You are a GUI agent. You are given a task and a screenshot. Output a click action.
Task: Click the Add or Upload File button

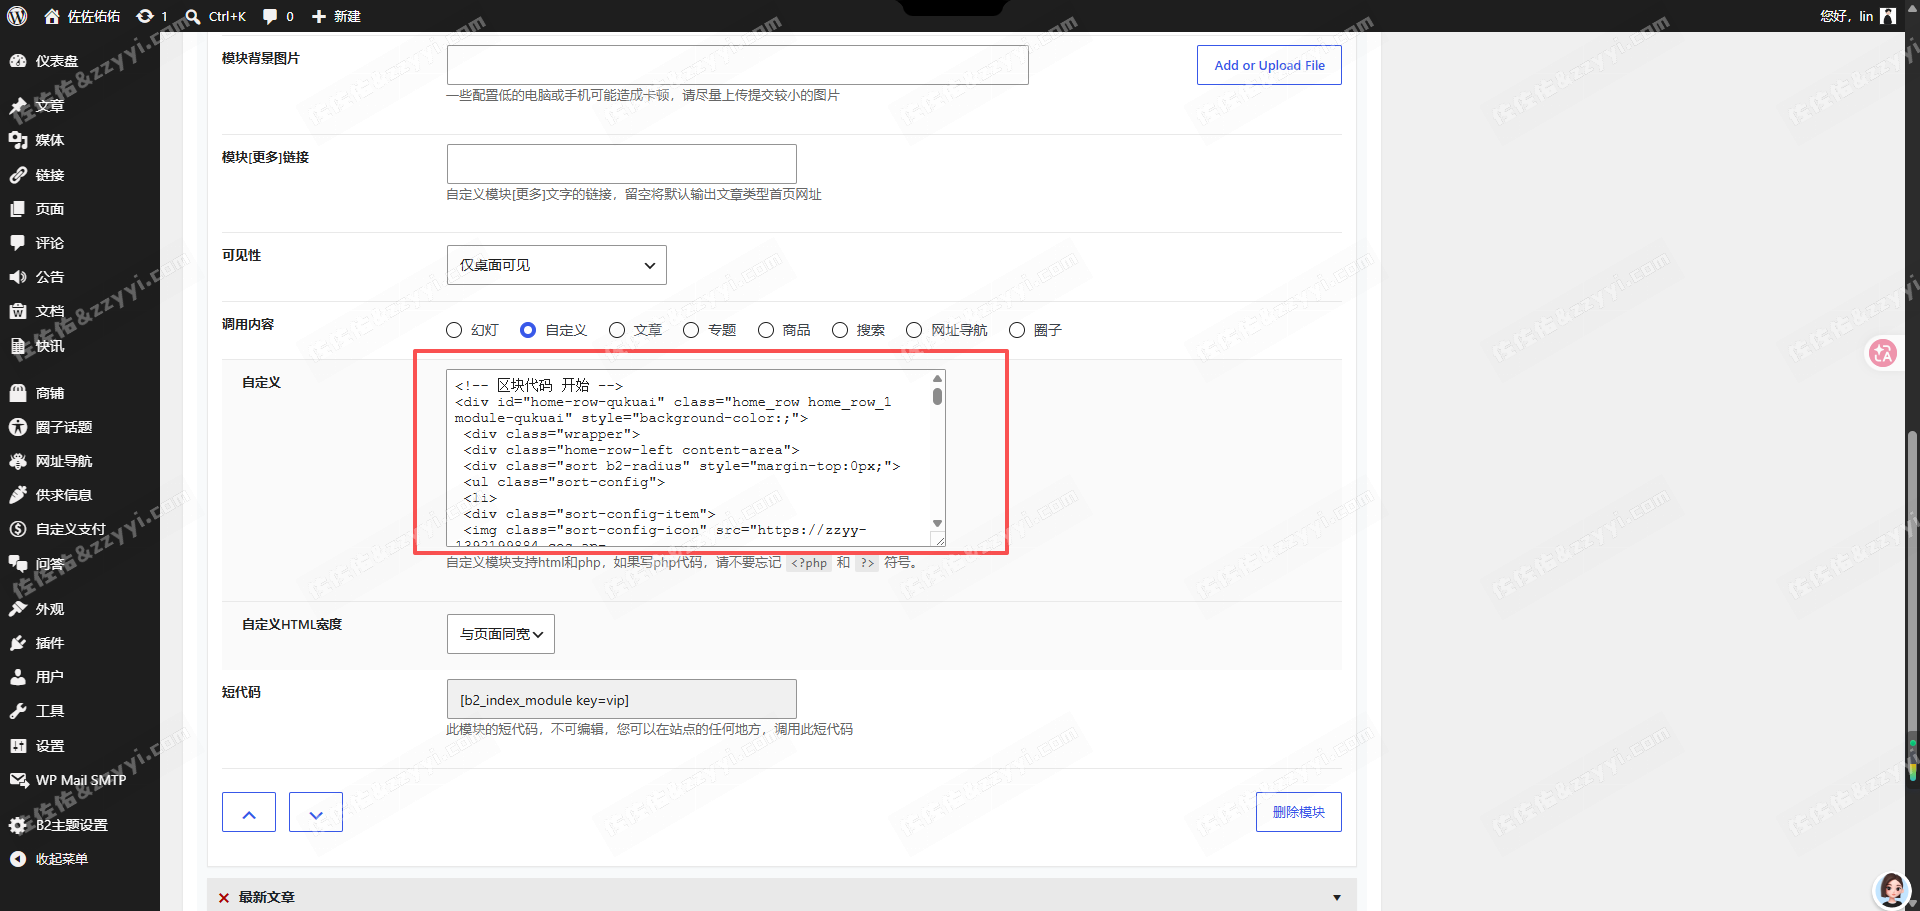point(1269,65)
